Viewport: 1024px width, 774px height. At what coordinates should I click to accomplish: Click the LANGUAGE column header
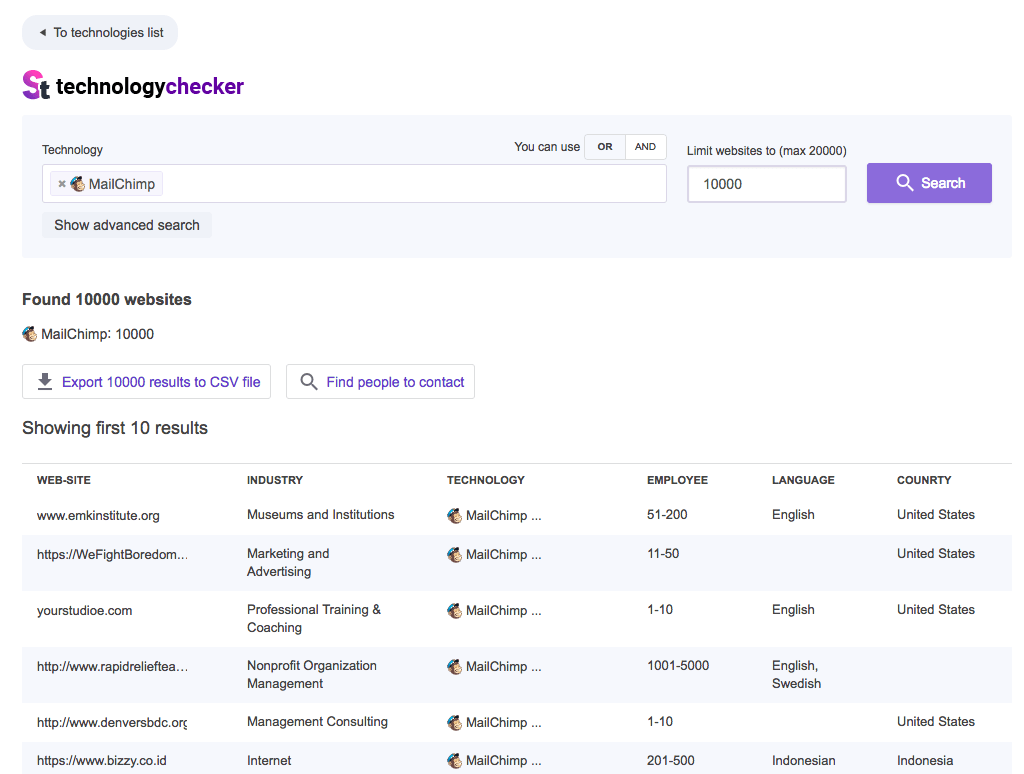pos(803,480)
